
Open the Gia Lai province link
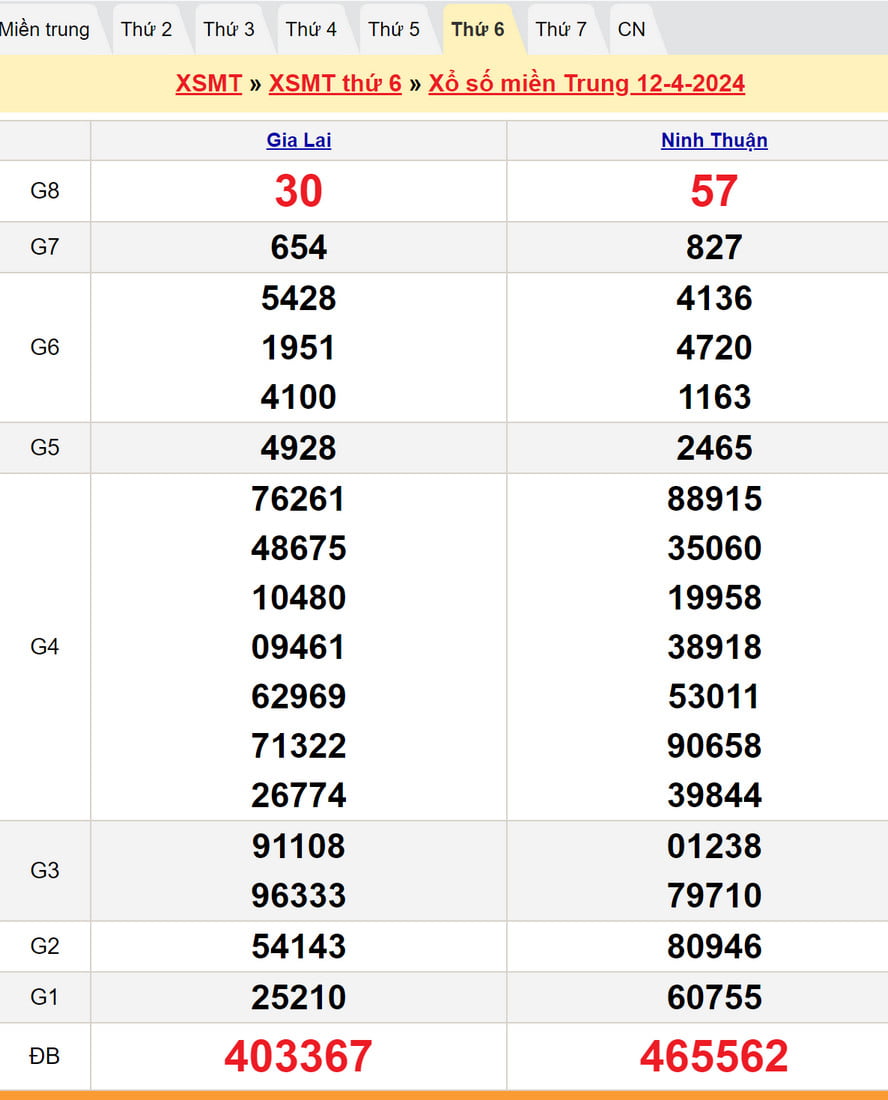click(298, 140)
